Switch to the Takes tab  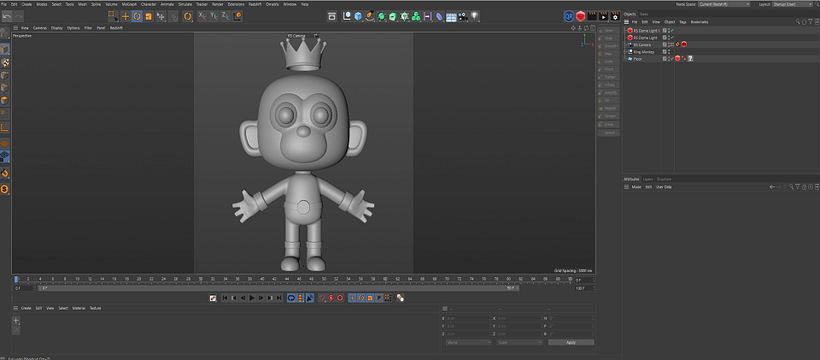tap(644, 14)
